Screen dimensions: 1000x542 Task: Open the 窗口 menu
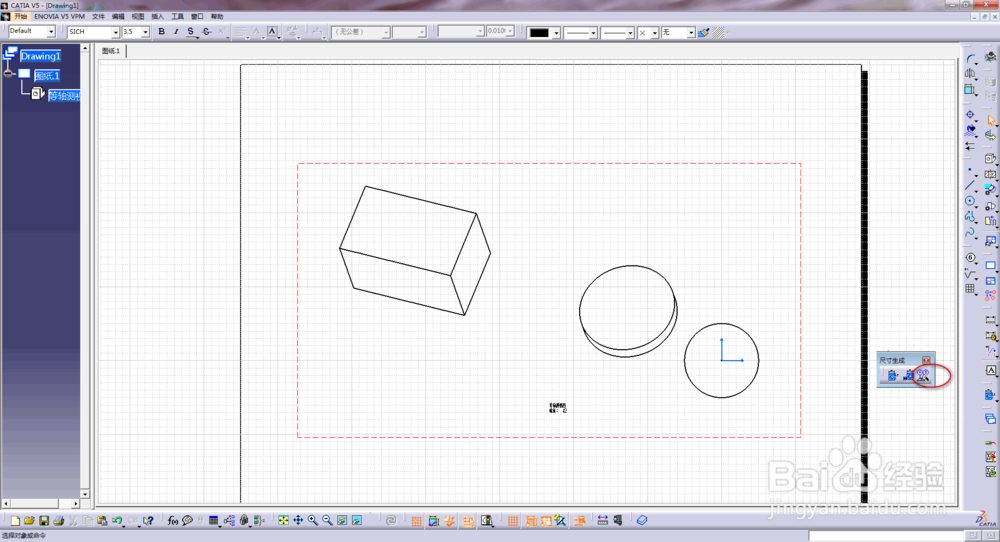[x=197, y=17]
